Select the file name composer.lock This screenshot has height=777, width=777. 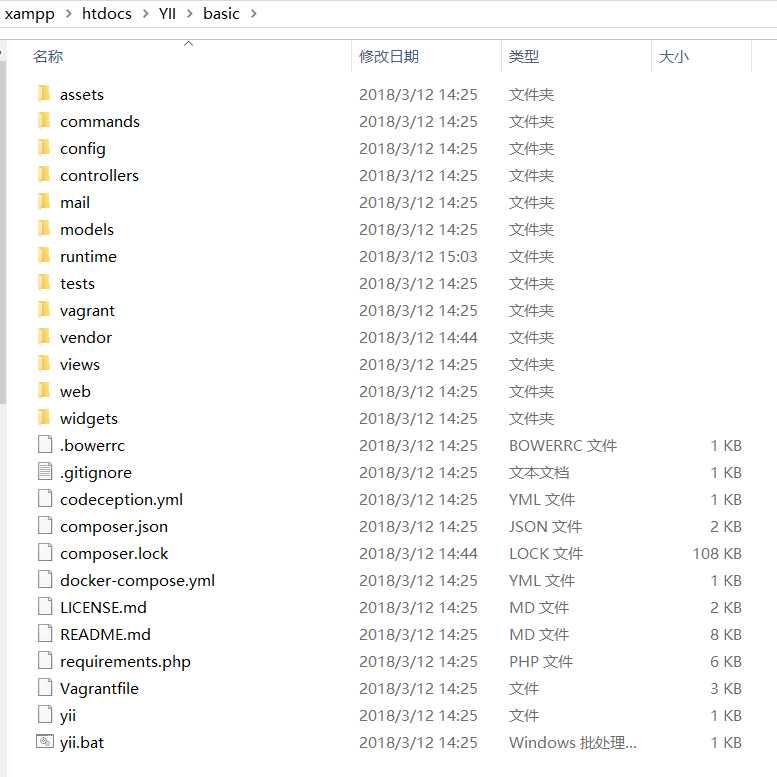click(114, 553)
